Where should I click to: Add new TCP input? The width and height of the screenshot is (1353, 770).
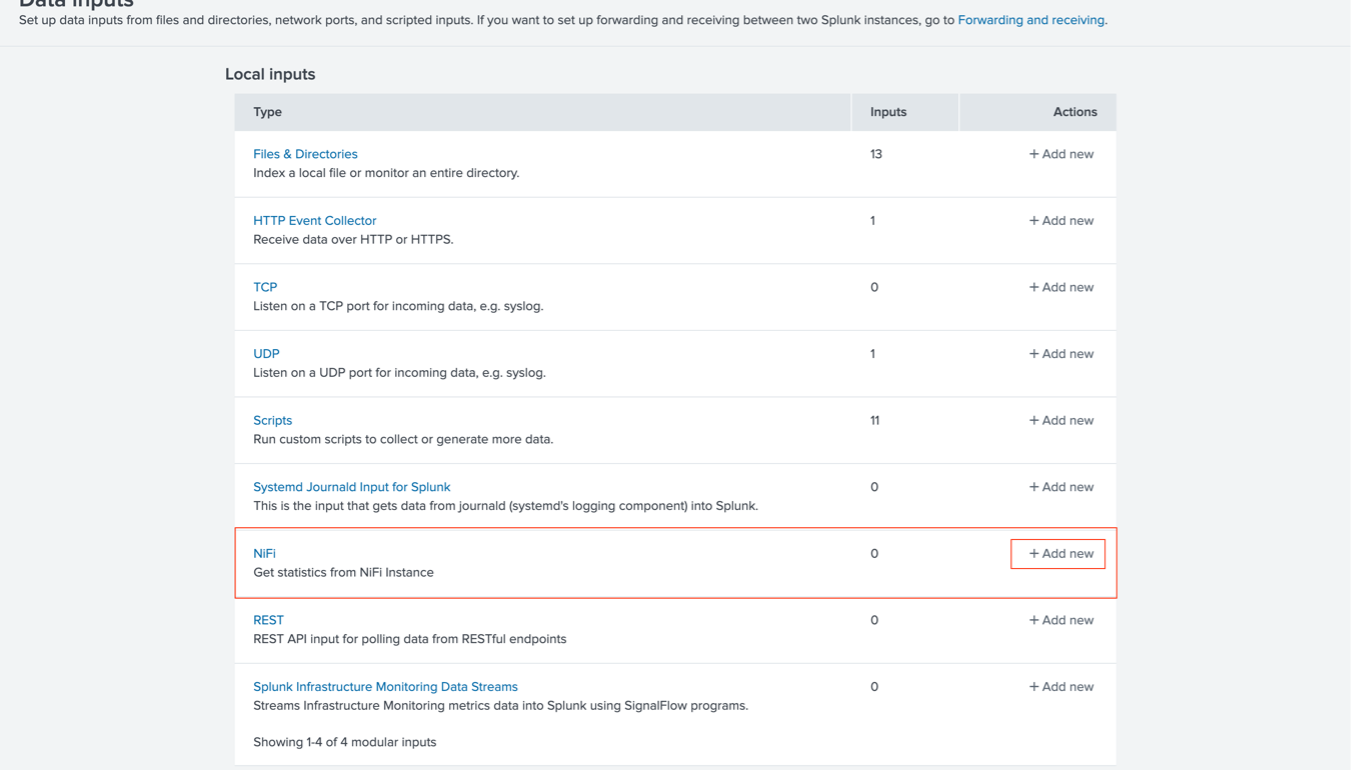pos(1061,287)
